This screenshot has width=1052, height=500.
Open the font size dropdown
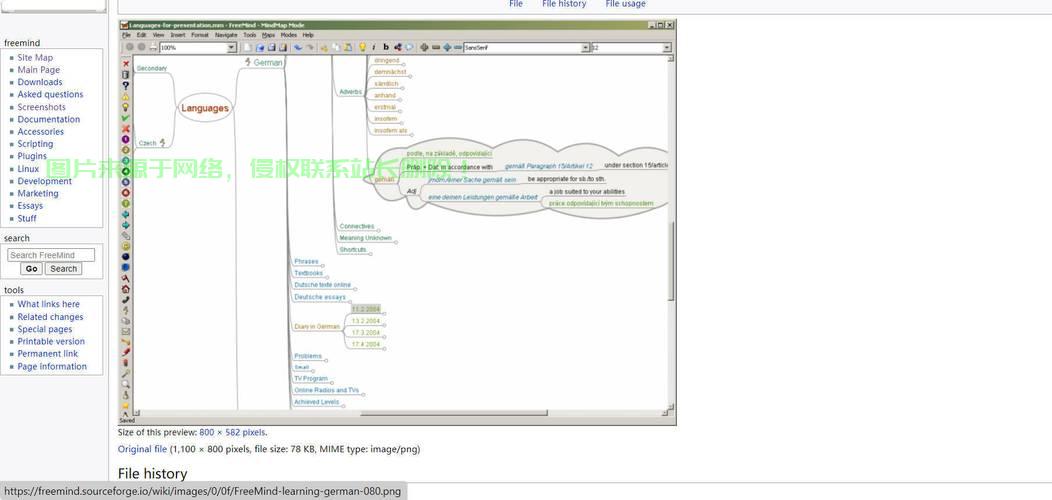point(666,48)
